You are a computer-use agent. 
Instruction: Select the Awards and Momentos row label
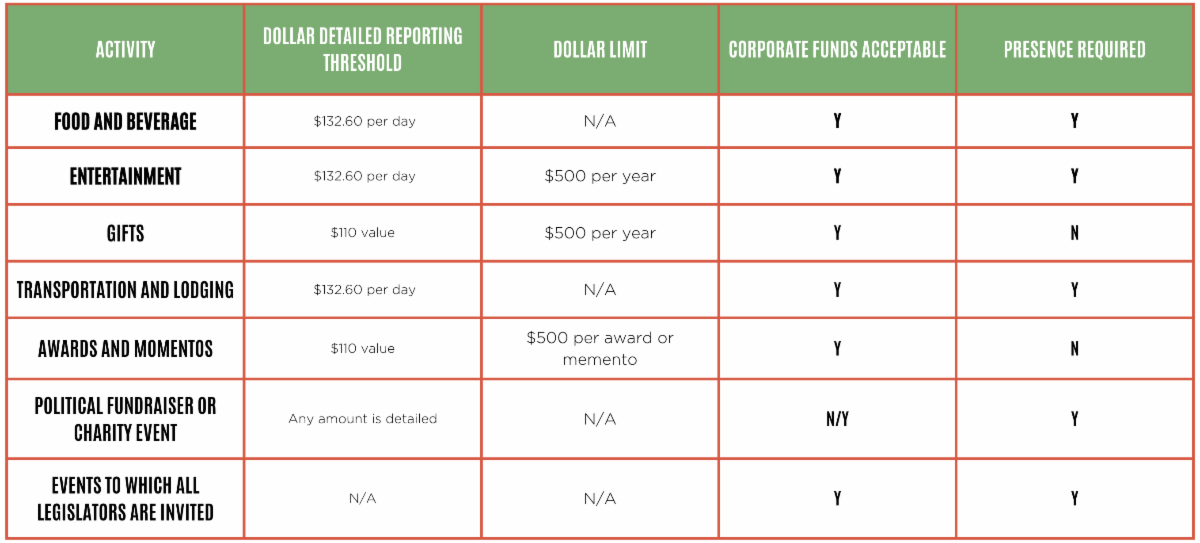pyautogui.click(x=125, y=349)
